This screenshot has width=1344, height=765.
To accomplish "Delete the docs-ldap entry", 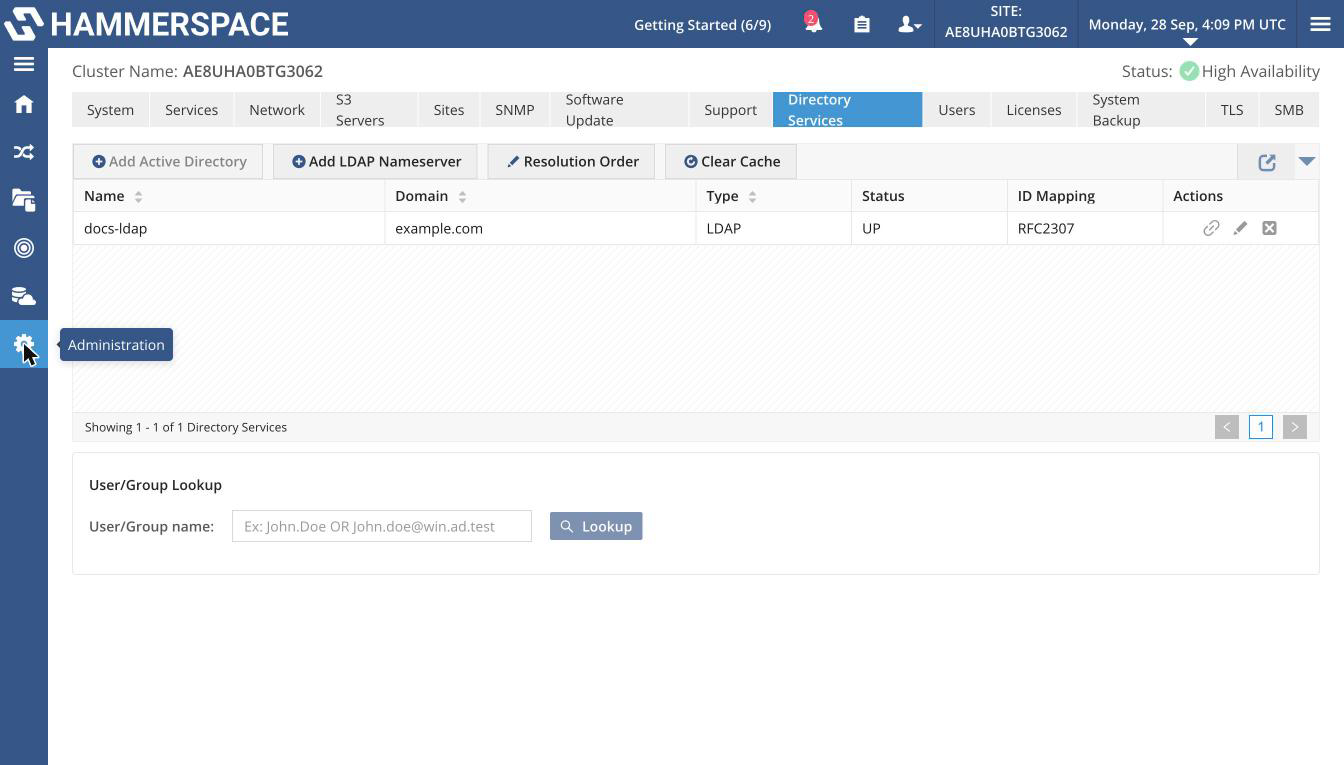I will pyautogui.click(x=1269, y=228).
